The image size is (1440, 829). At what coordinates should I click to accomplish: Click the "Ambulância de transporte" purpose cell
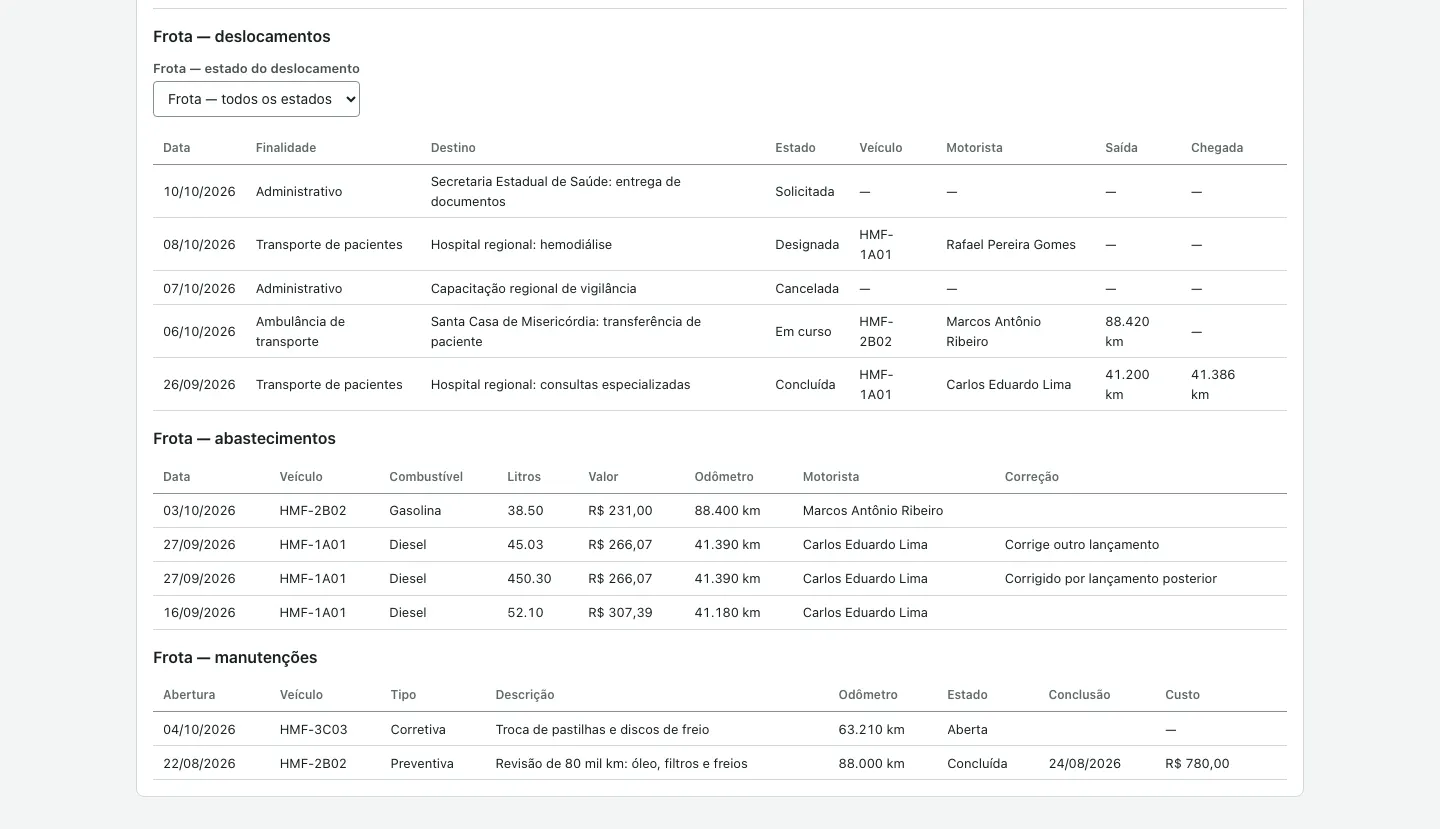[x=300, y=332]
